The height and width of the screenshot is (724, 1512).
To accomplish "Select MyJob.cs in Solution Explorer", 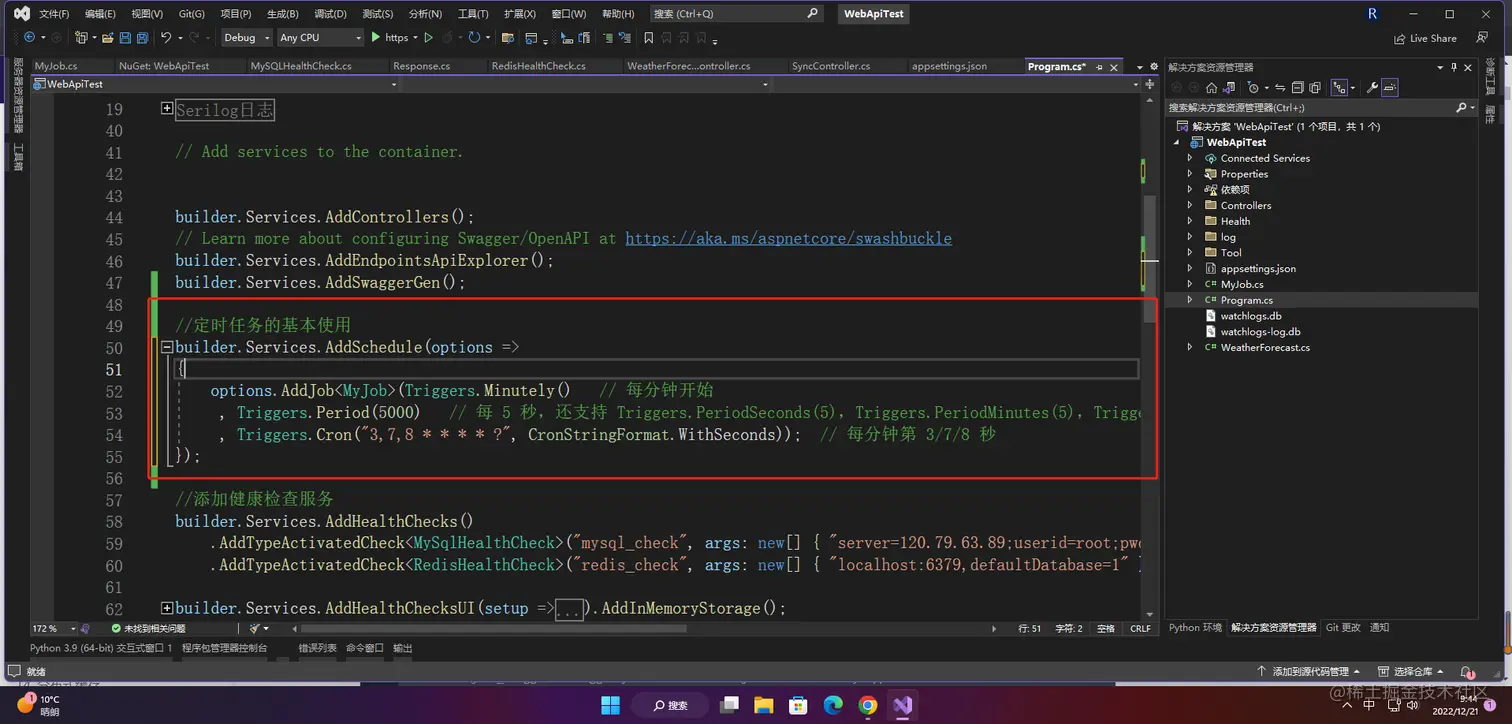I will click(1242, 284).
